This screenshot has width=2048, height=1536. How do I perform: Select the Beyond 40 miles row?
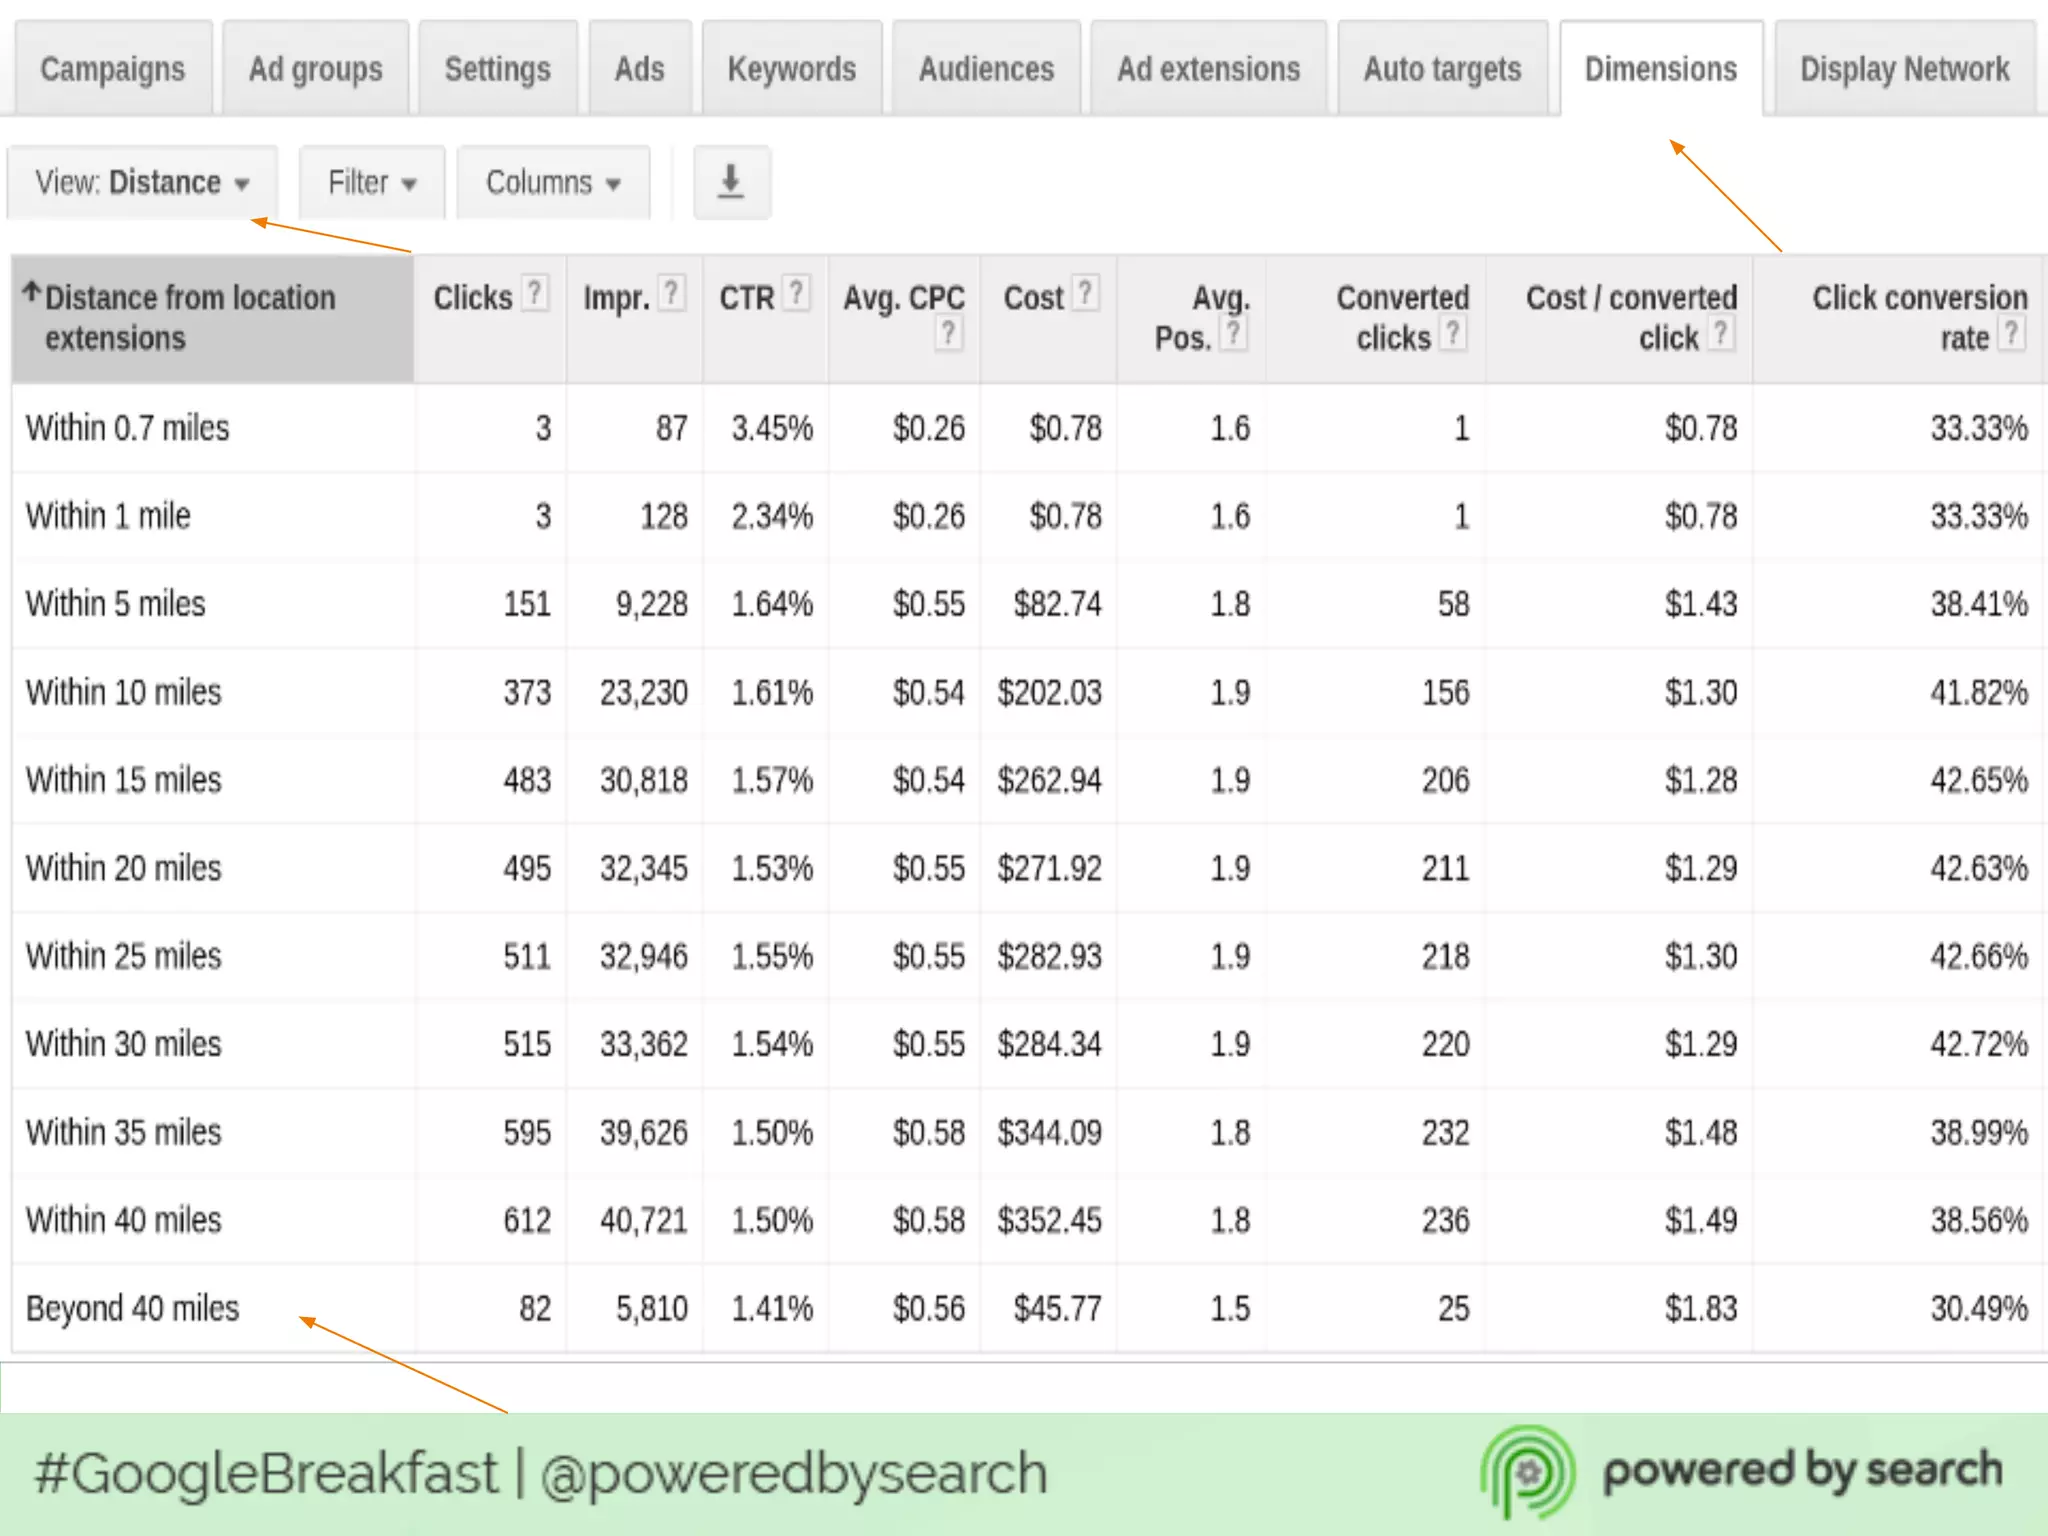(133, 1308)
